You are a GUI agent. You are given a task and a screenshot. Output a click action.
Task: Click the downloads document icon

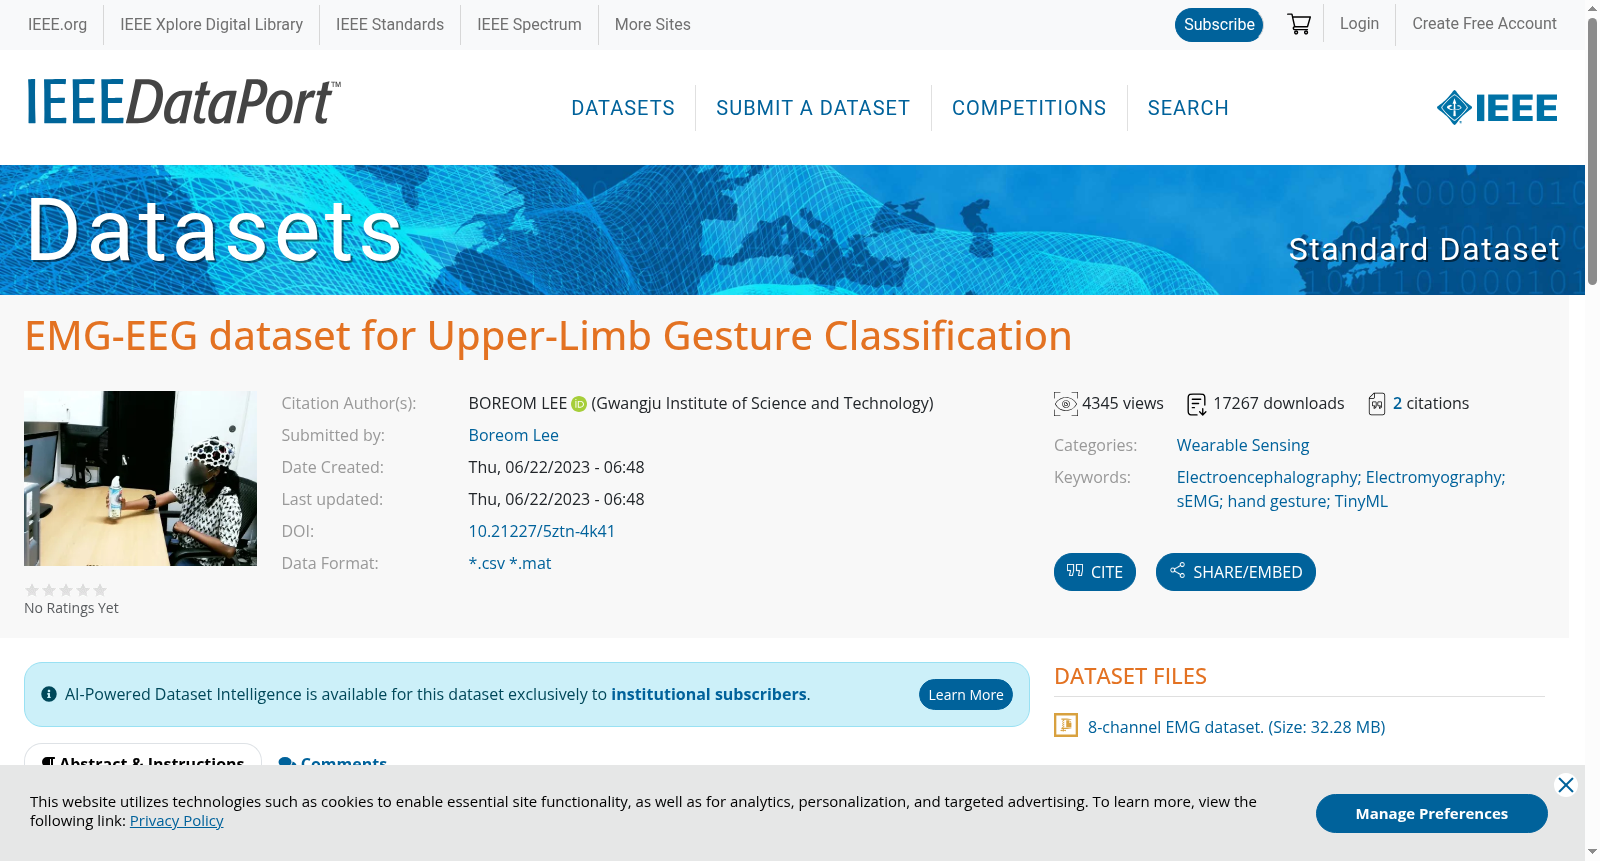point(1196,404)
